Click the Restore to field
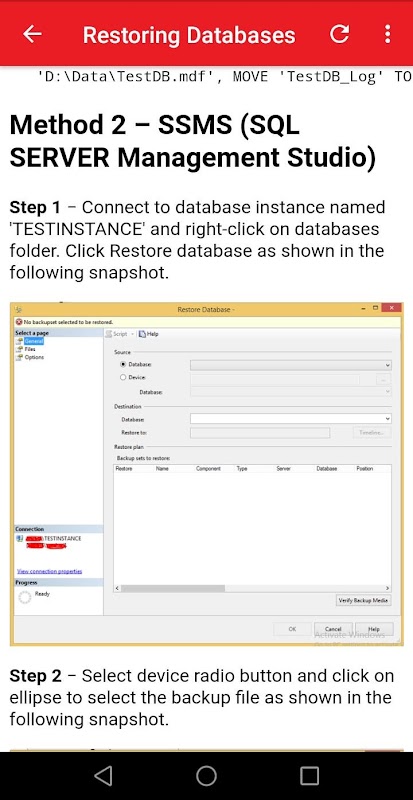This screenshot has height=800, width=413. pyautogui.click(x=260, y=433)
